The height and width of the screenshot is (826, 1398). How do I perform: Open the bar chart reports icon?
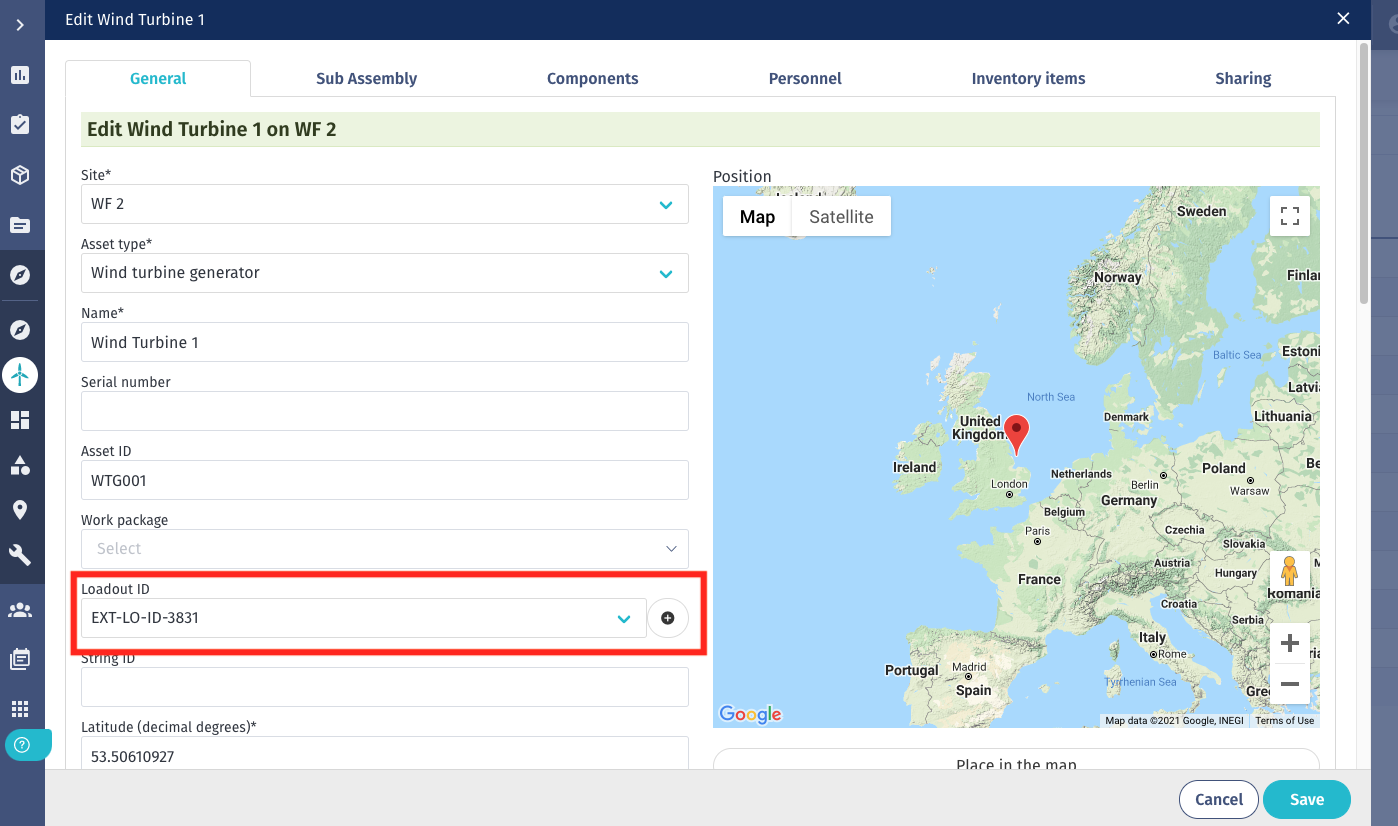coord(20,75)
